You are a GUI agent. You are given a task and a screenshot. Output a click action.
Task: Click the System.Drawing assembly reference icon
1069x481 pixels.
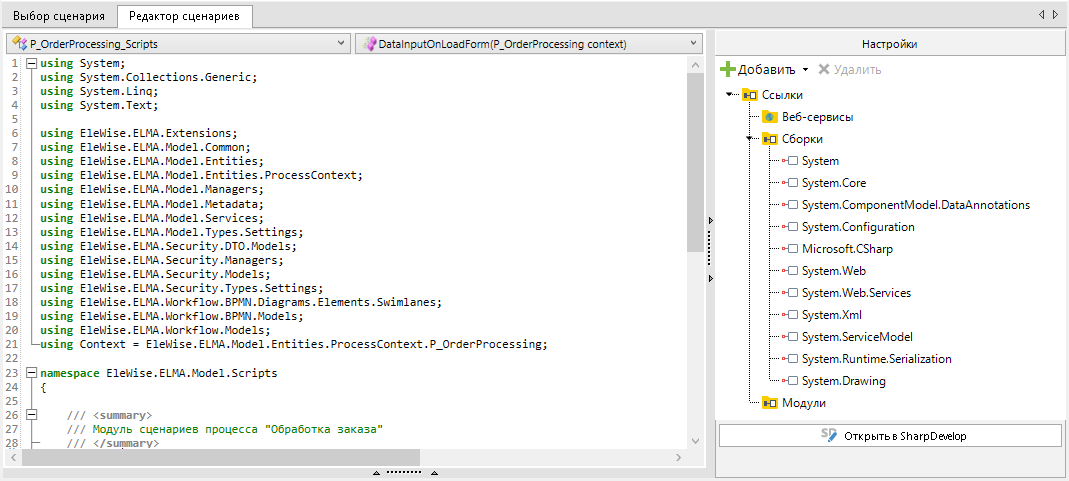[x=790, y=381]
